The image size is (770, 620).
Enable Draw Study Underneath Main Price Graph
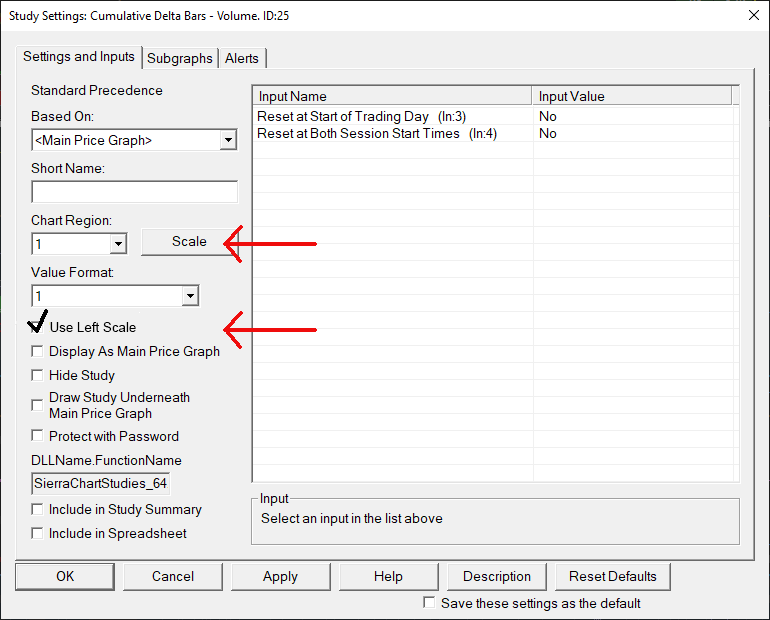[37, 405]
